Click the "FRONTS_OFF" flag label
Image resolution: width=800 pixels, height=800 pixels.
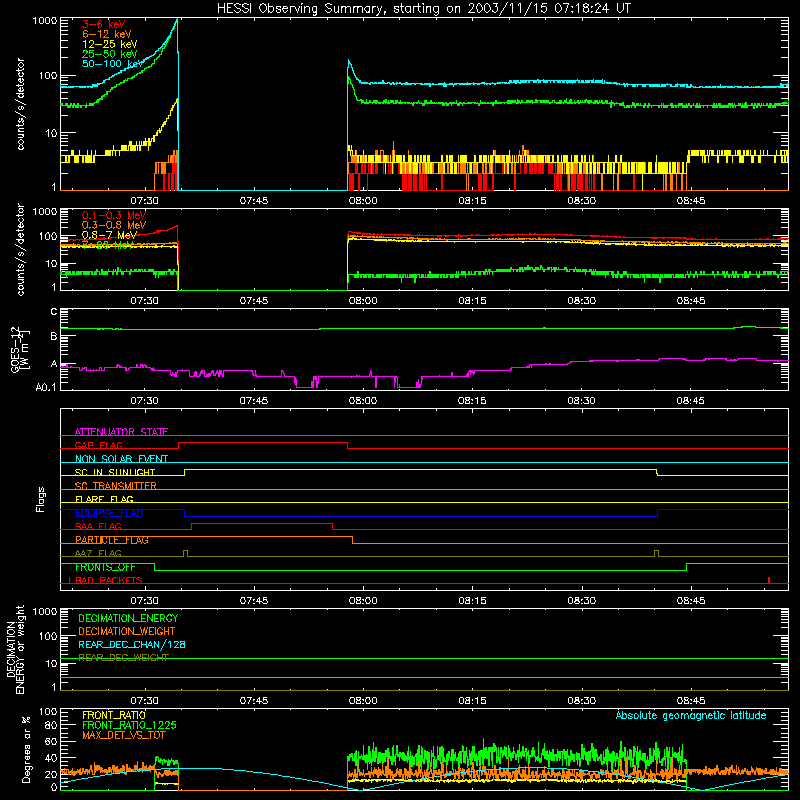click(x=105, y=567)
